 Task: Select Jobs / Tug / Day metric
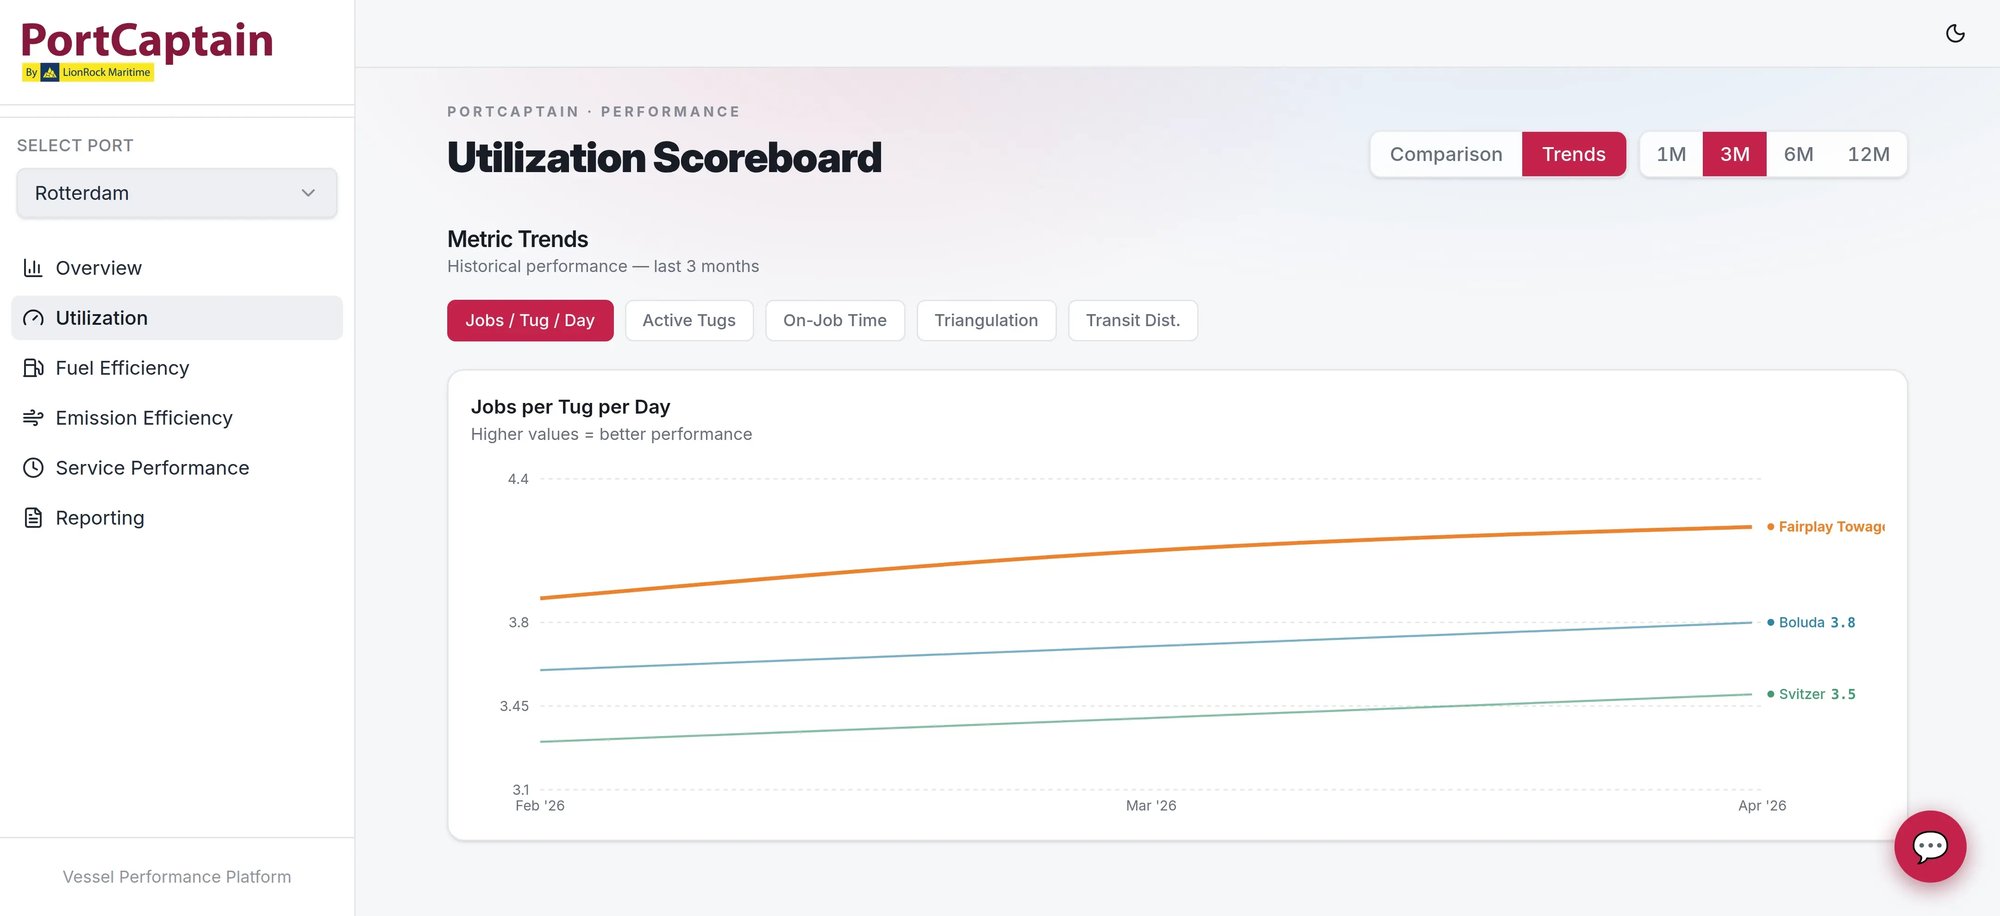tap(530, 320)
